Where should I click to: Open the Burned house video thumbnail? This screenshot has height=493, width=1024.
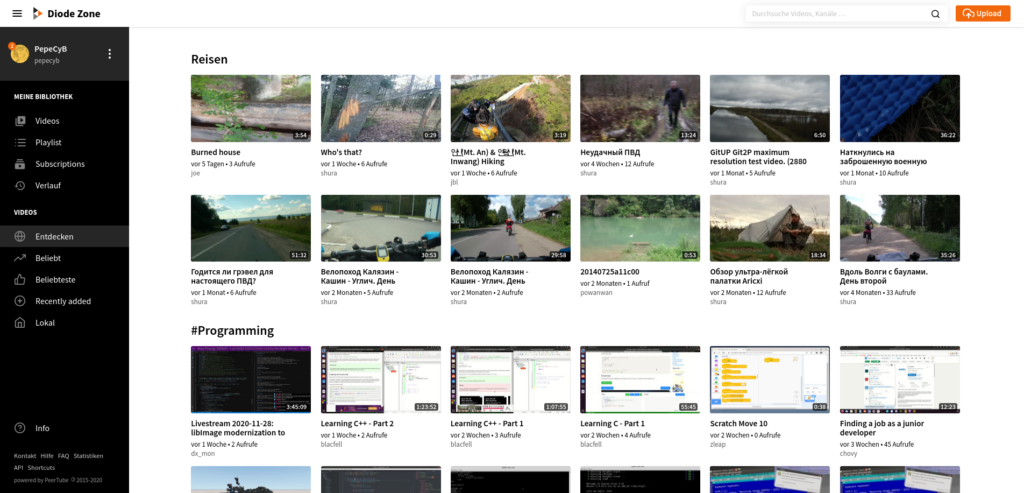[x=250, y=108]
